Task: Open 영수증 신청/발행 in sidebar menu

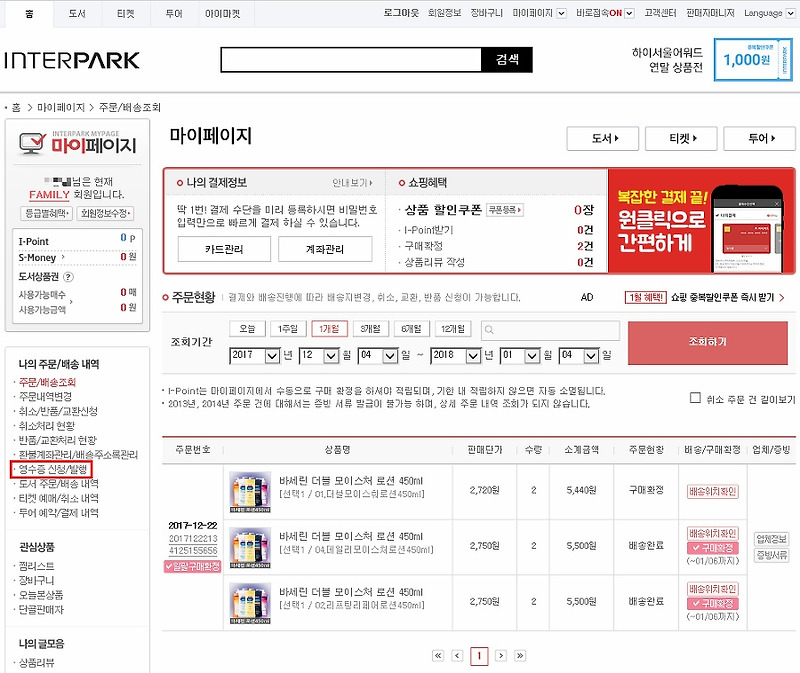Action: (52, 469)
